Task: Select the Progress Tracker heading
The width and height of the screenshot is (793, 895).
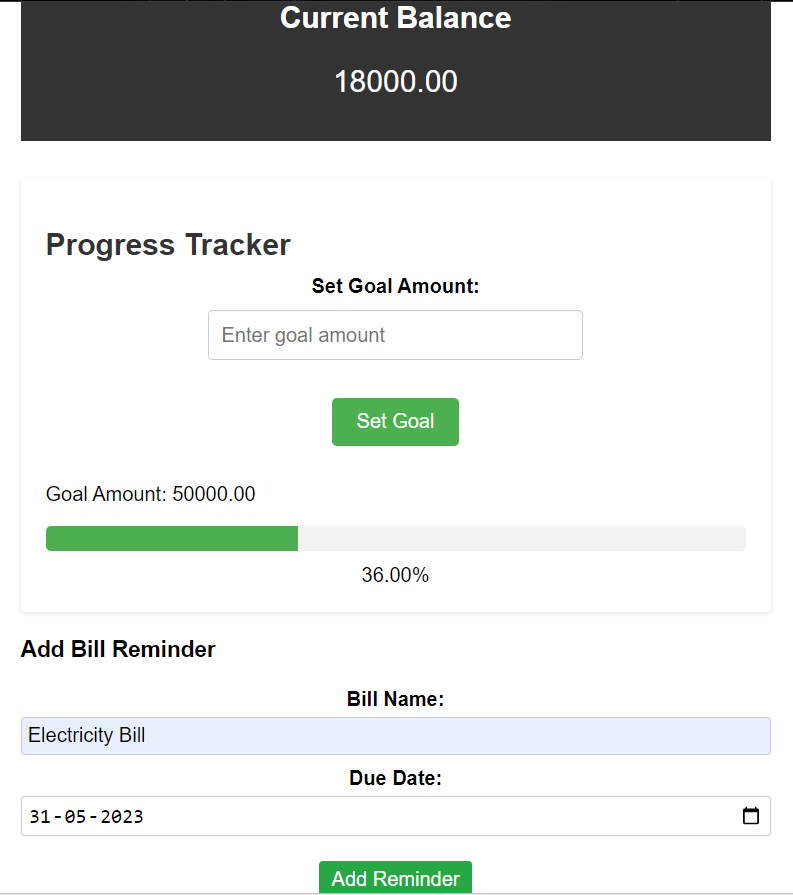Action: 167,245
